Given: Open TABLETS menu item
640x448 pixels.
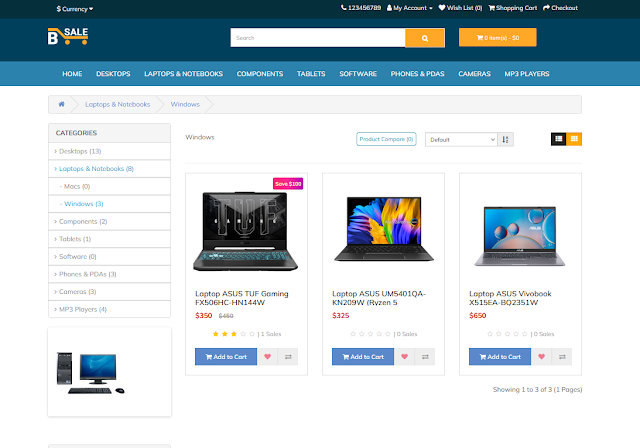Looking at the screenshot, I should coord(311,74).
